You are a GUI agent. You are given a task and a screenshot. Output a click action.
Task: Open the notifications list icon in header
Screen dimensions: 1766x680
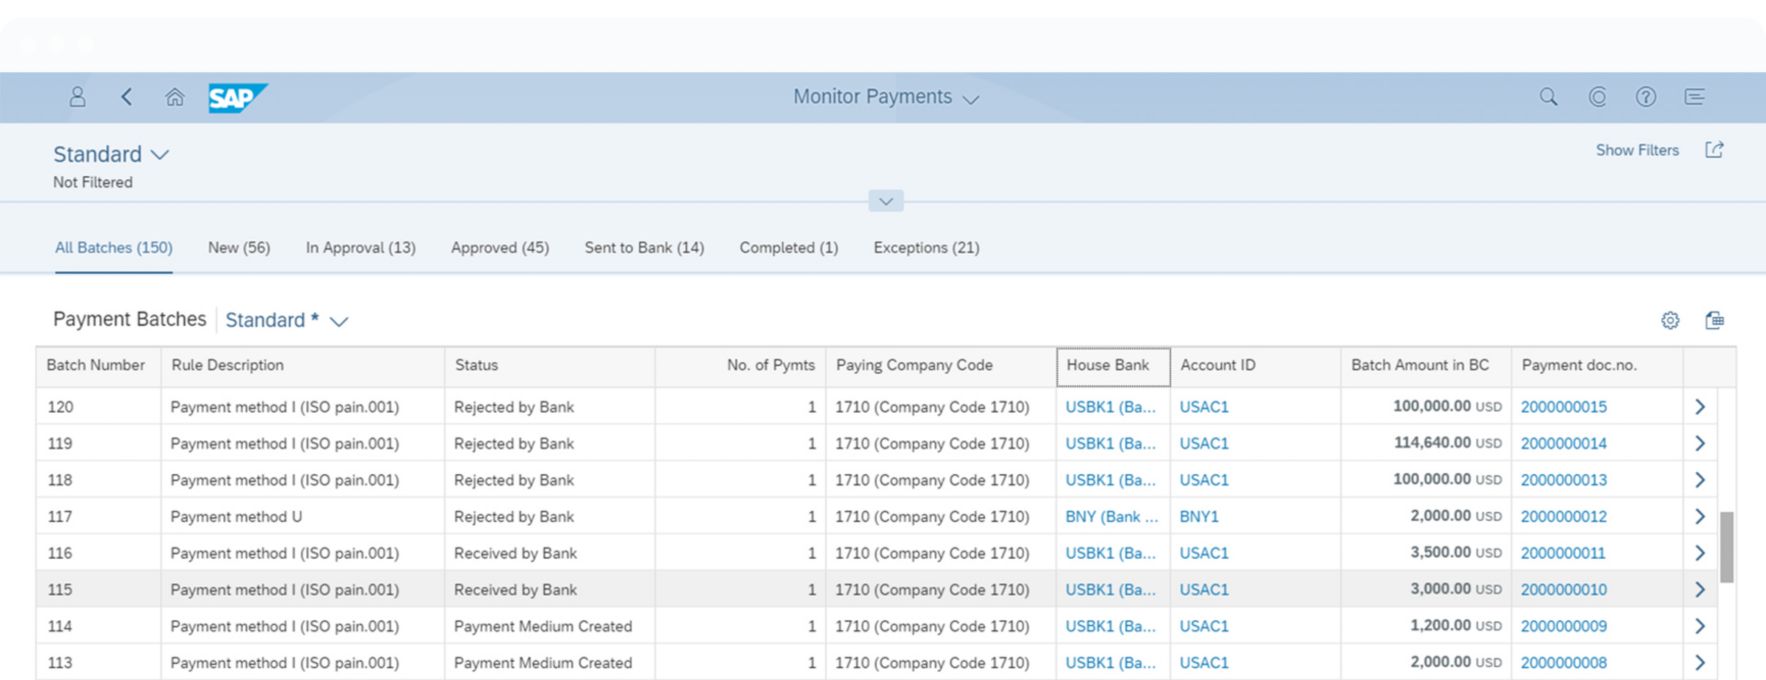[1694, 97]
